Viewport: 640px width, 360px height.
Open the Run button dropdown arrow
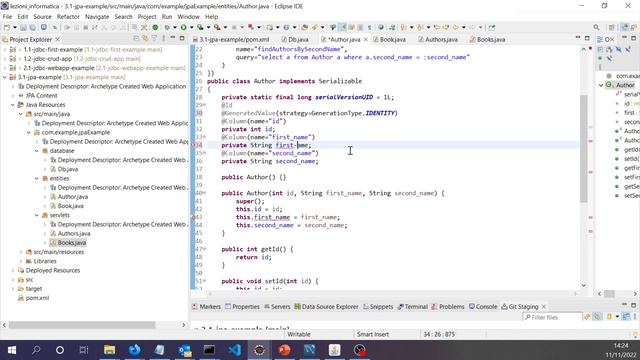tap(191, 27)
